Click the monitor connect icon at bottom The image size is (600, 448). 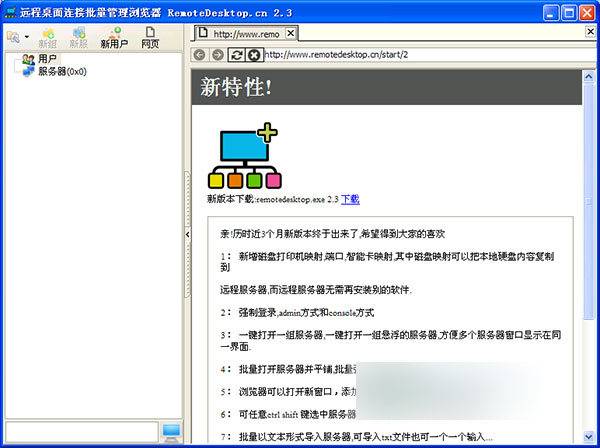(x=171, y=432)
